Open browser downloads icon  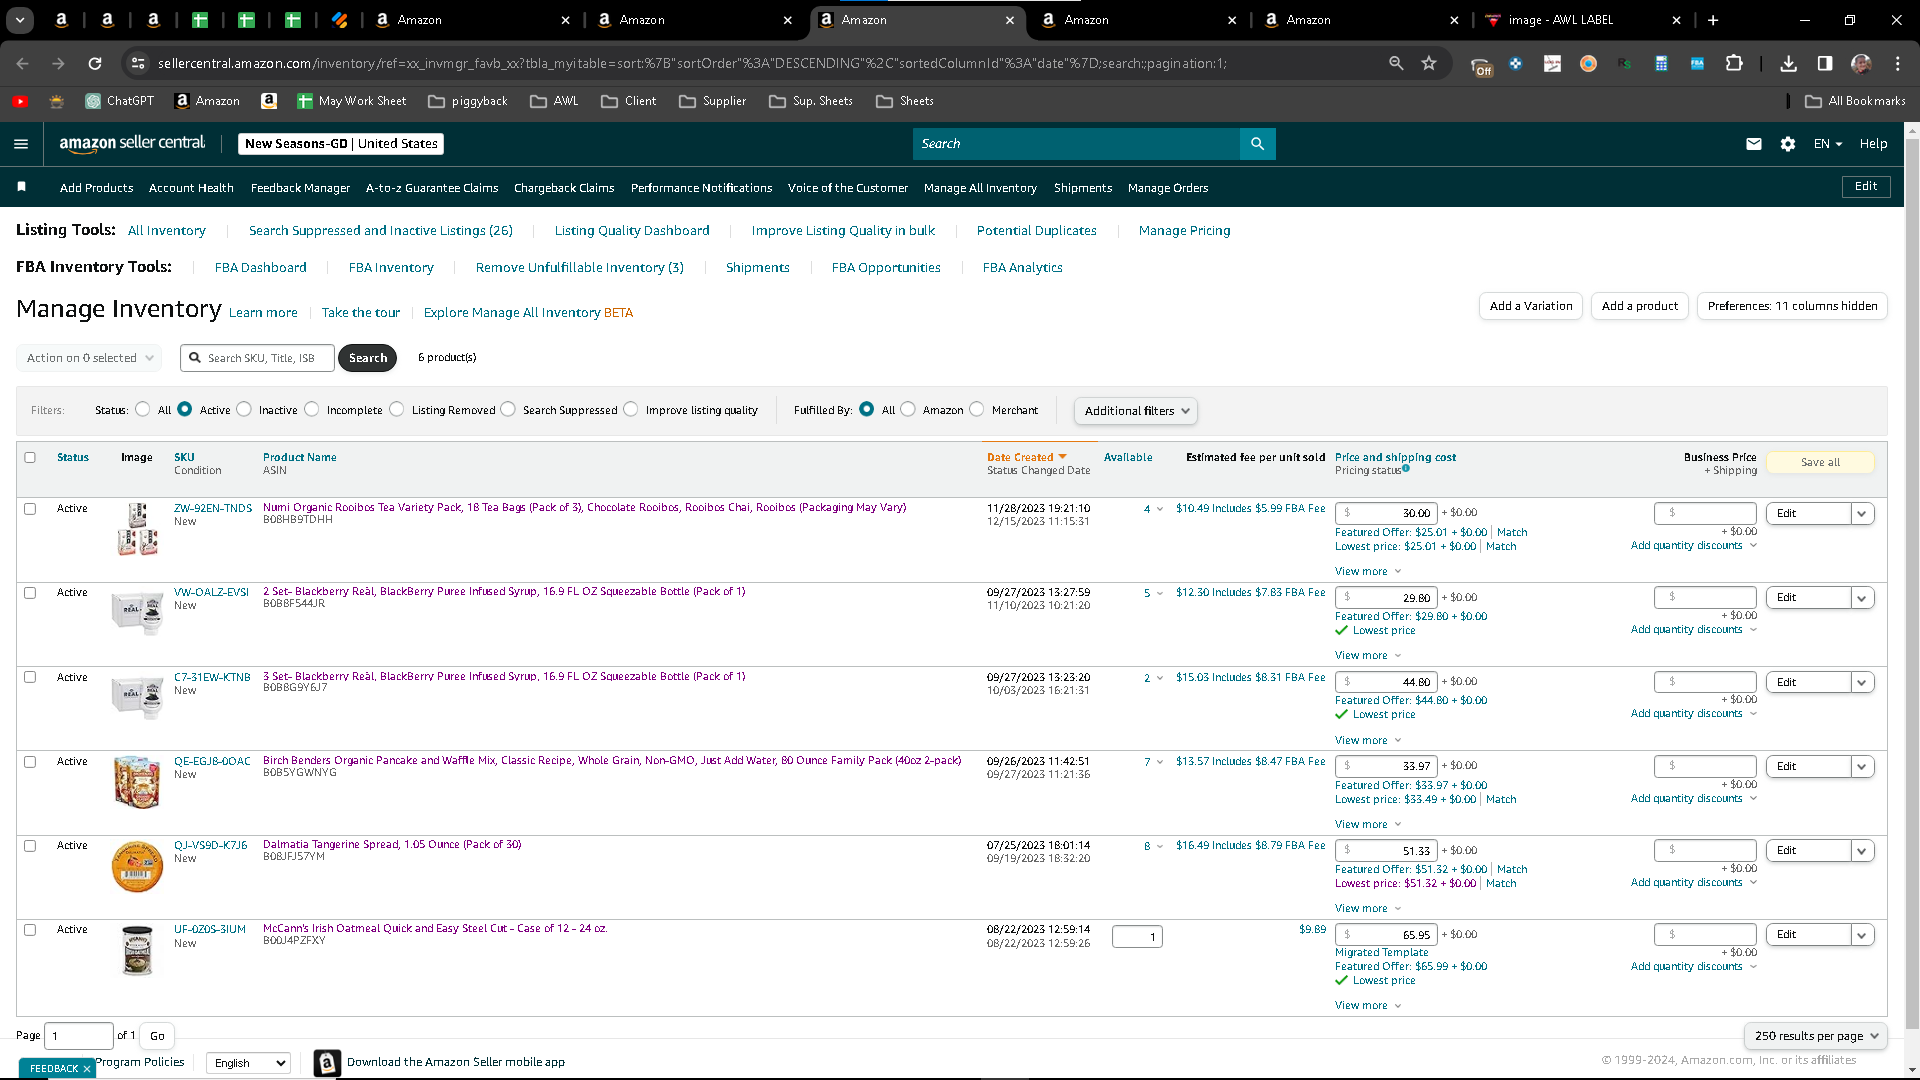[x=1789, y=63]
